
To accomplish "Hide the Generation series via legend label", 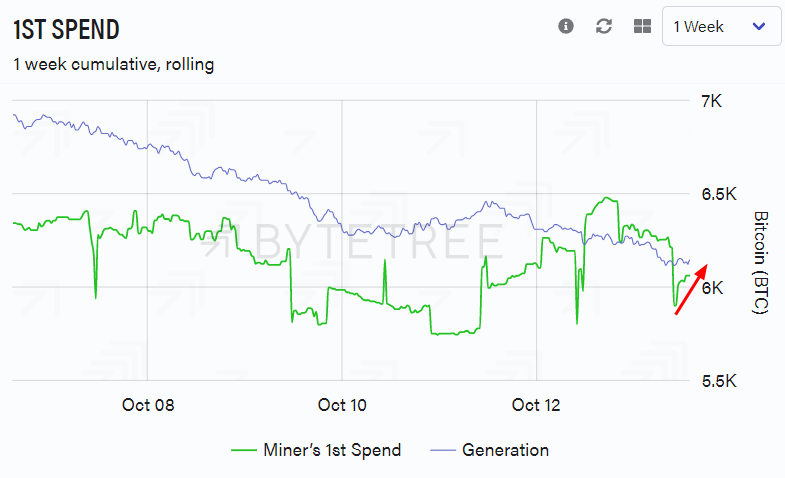I will click(x=505, y=450).
